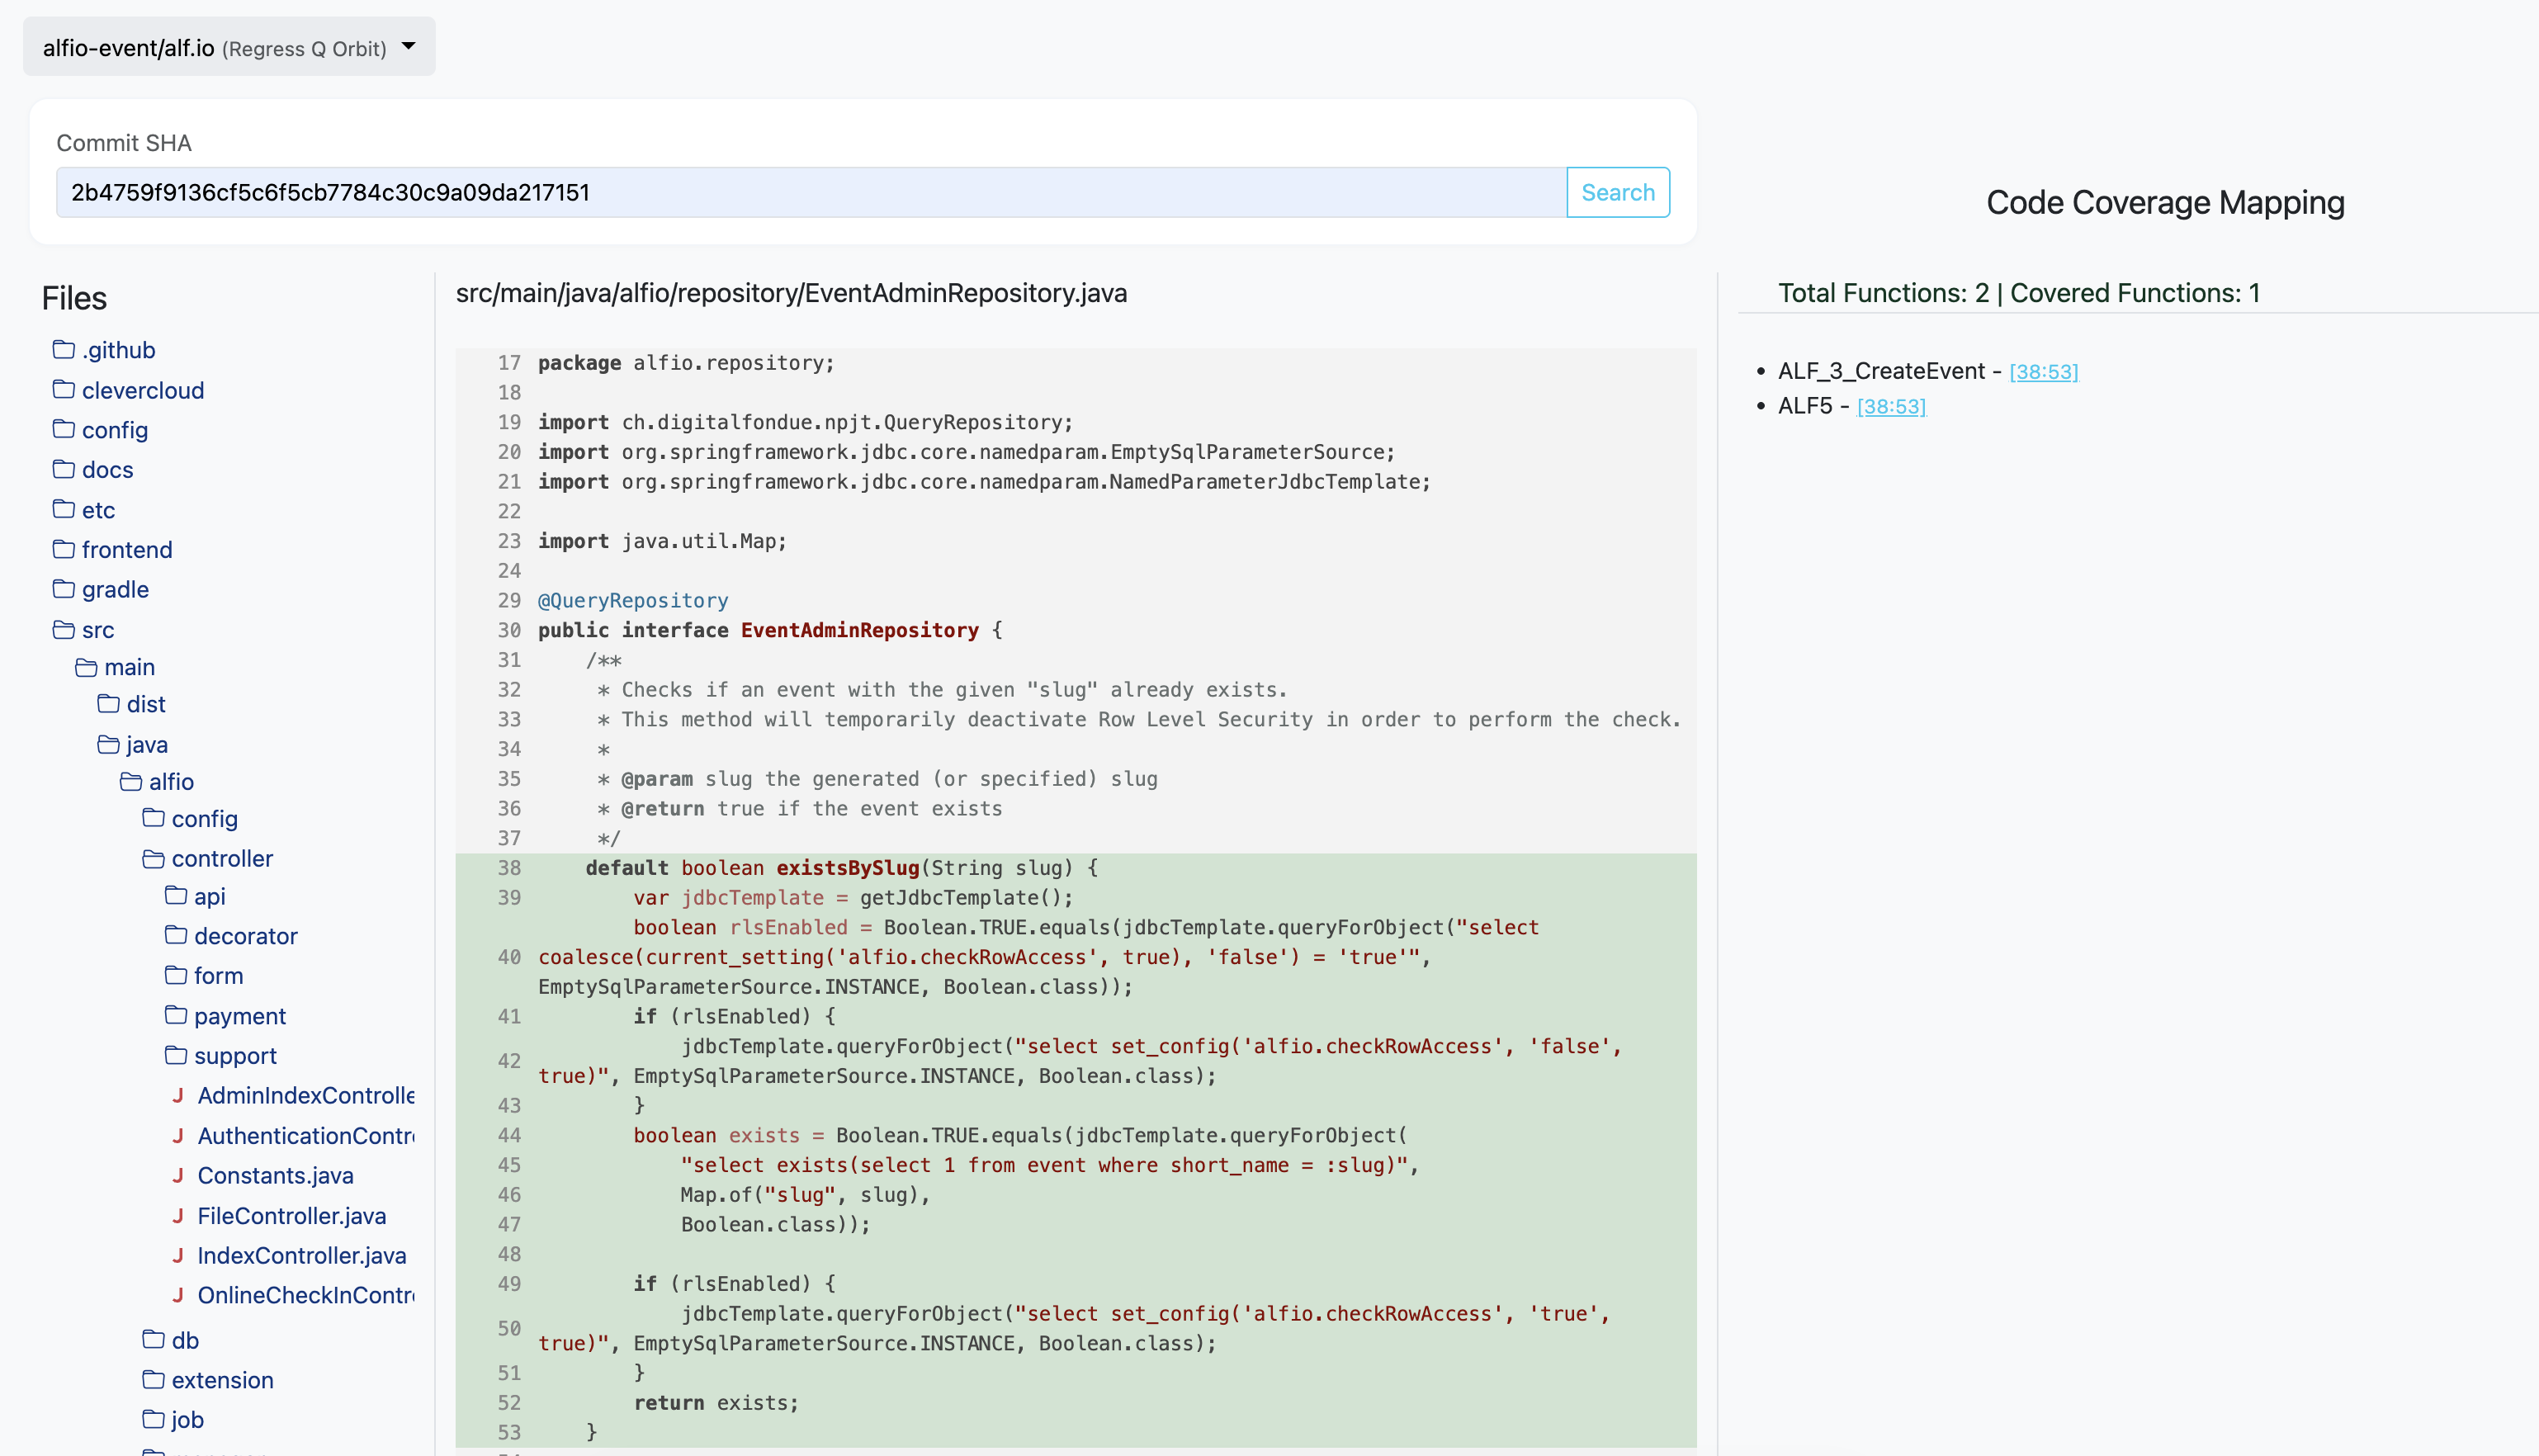
Task: Click the EventAdminRepository interface name
Action: 859,630
